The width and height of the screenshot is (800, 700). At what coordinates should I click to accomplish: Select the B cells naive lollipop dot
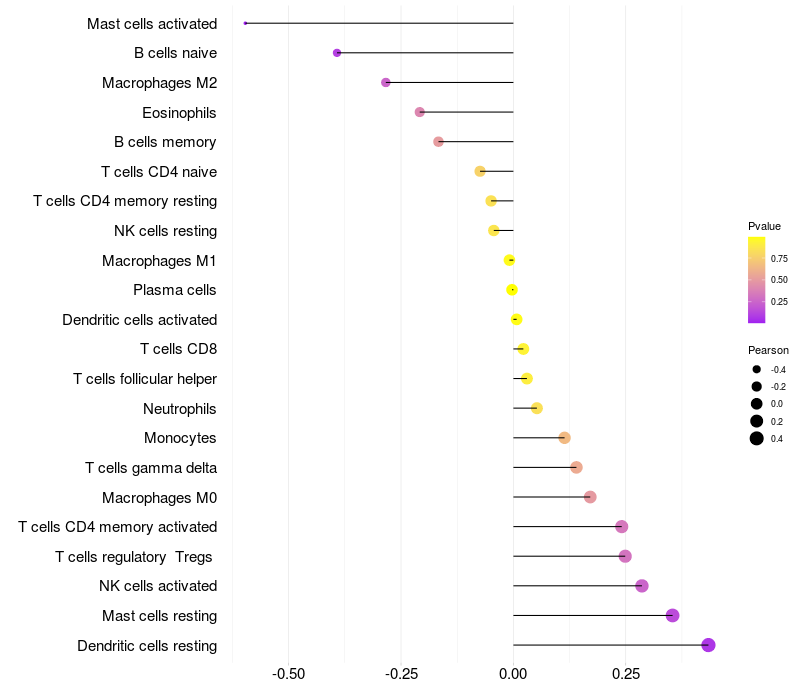point(337,53)
